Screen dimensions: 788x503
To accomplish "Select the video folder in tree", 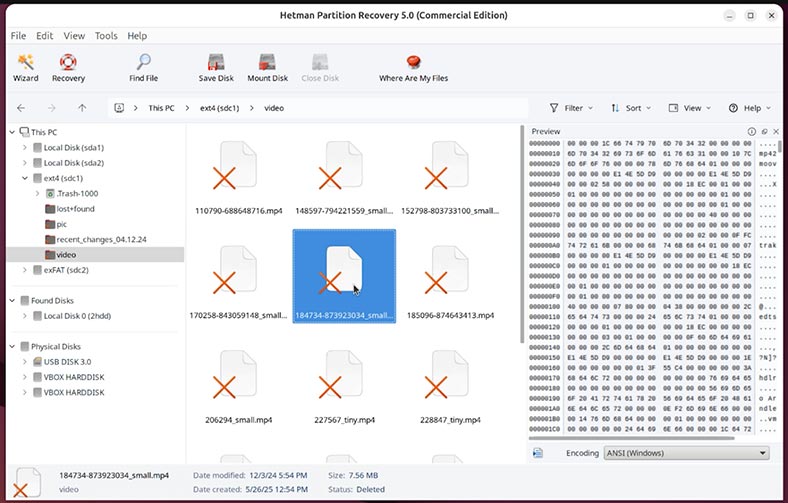I will coord(95,255).
